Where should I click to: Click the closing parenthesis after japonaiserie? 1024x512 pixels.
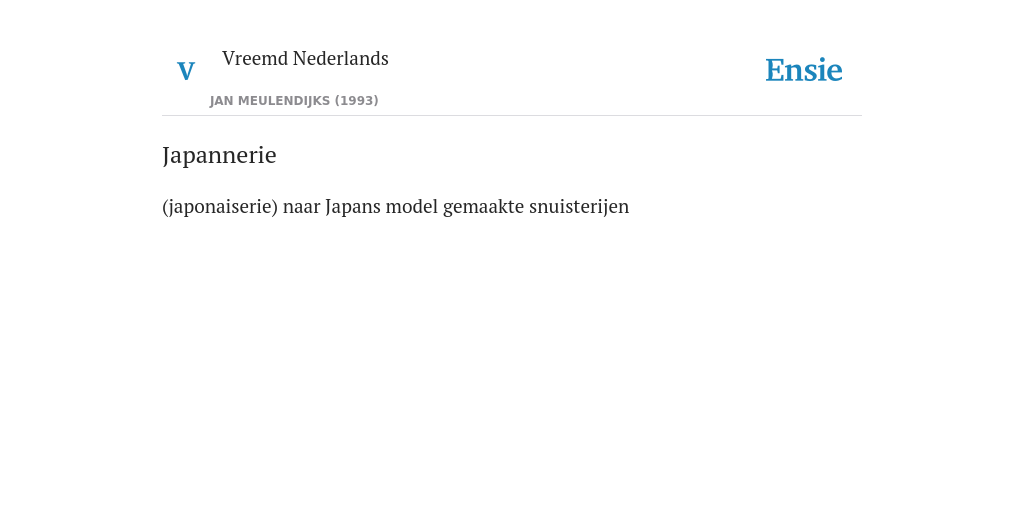click(275, 207)
